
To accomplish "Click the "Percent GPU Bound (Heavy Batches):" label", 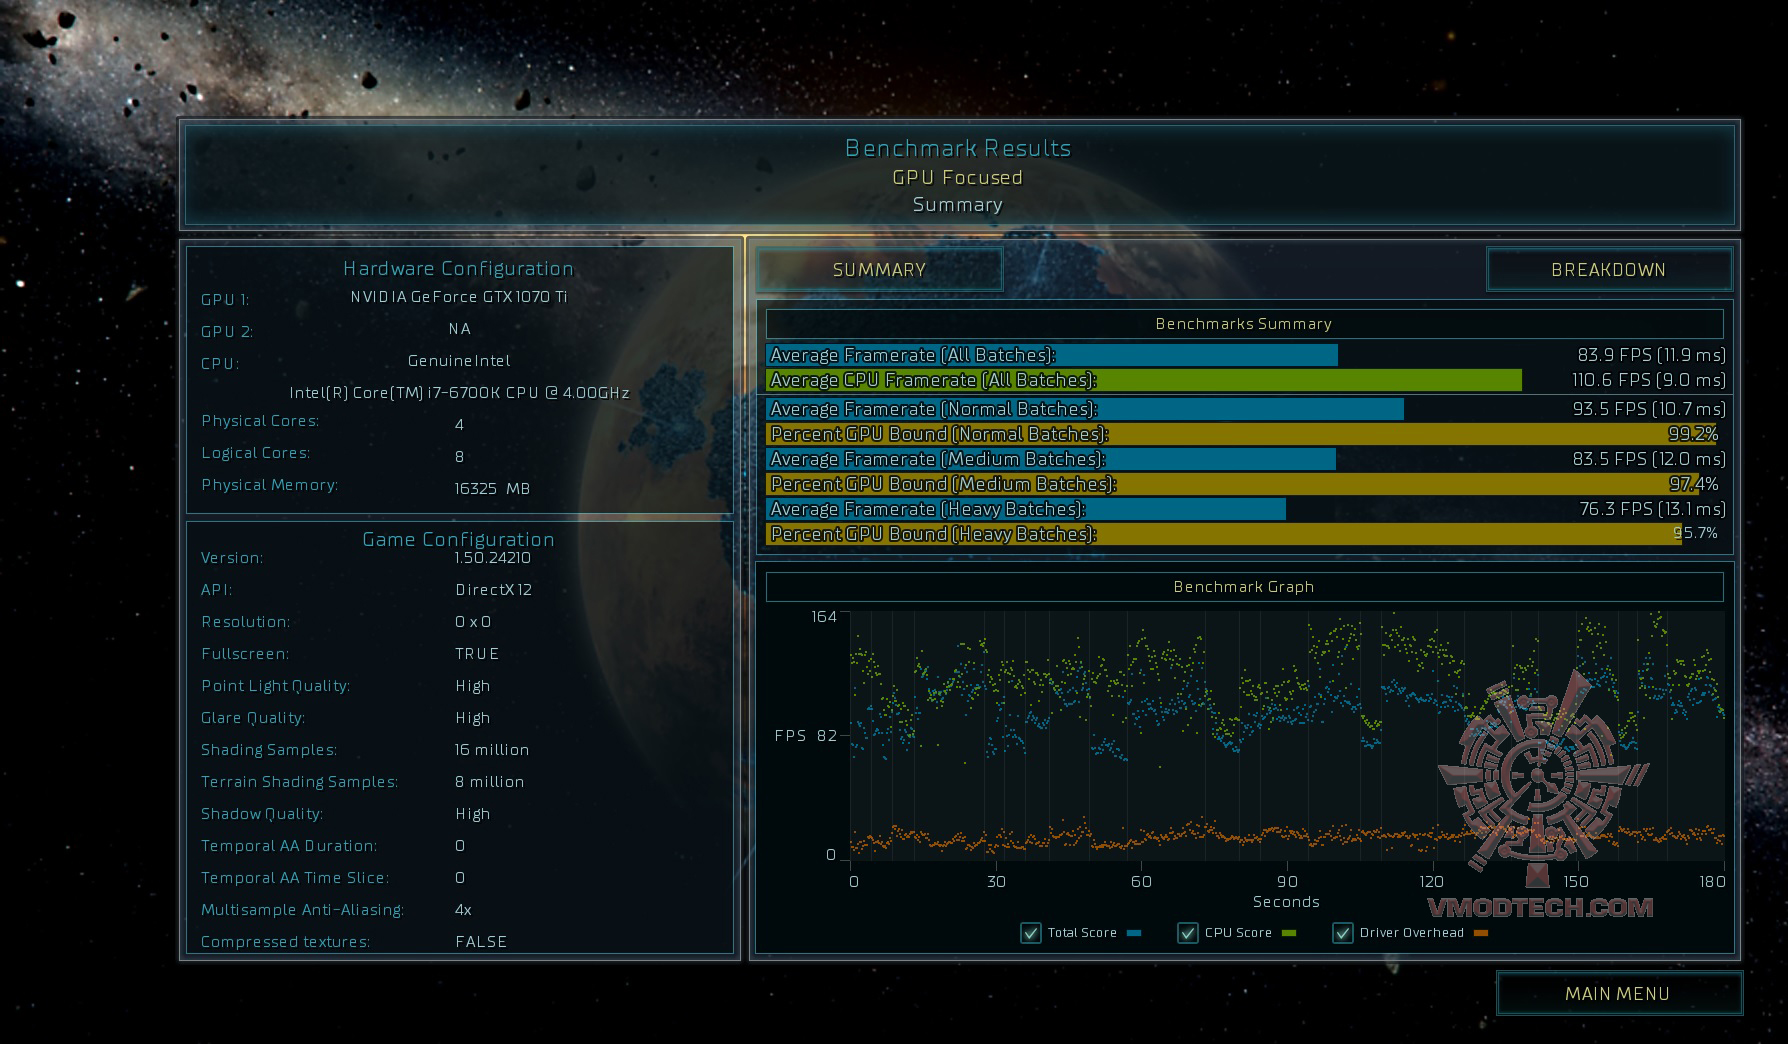I will point(934,534).
